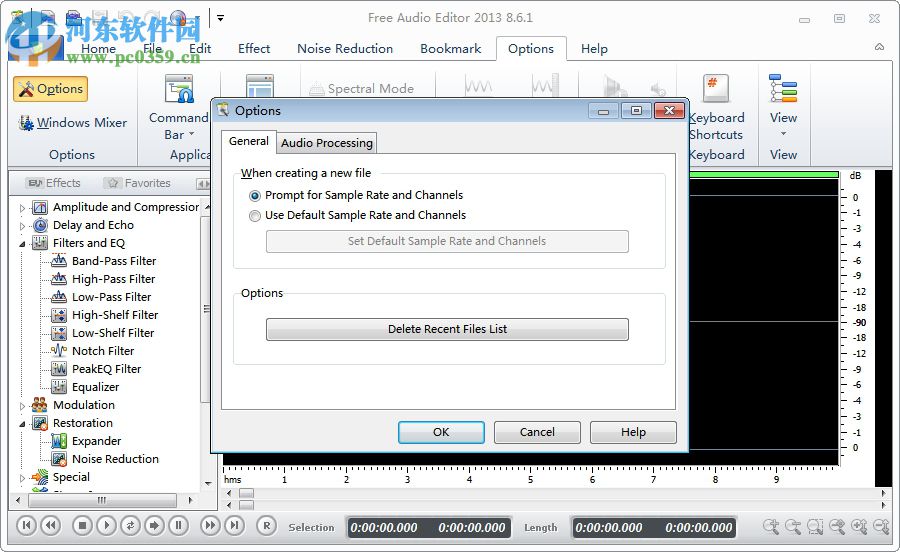Screen dimensions: 900x552
Task: Select Low-Shelf Filter effect
Action: pos(112,333)
